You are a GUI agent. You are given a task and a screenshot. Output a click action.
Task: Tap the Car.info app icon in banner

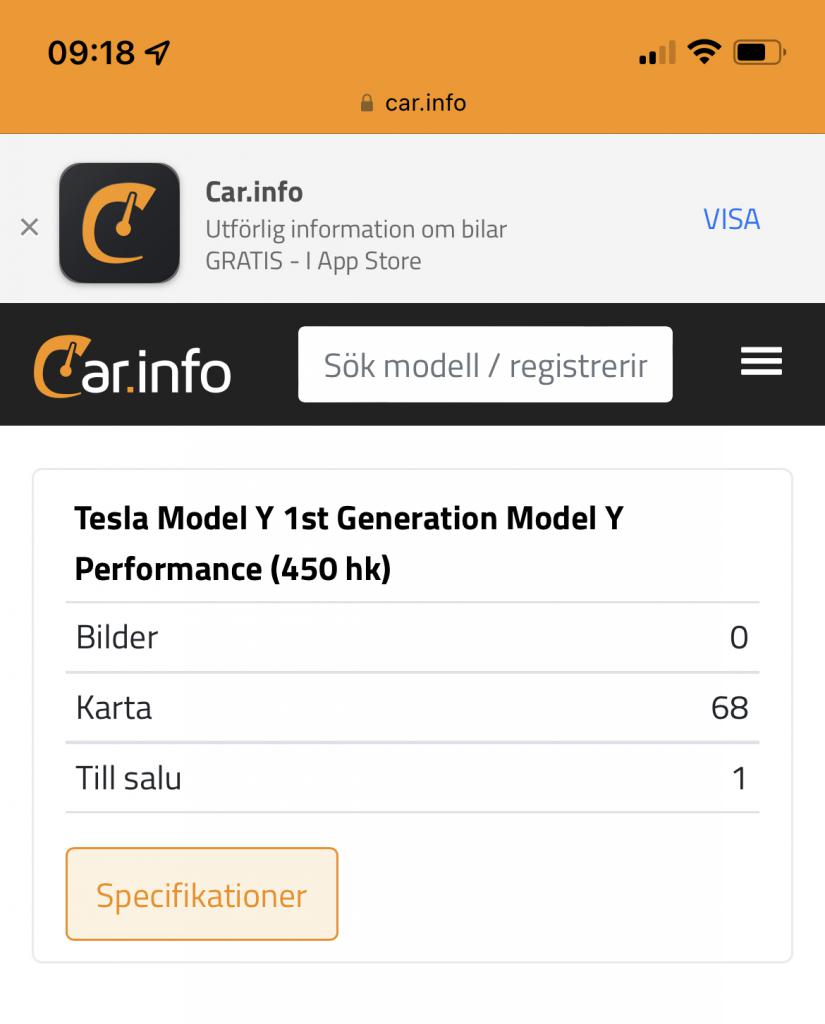pos(120,223)
